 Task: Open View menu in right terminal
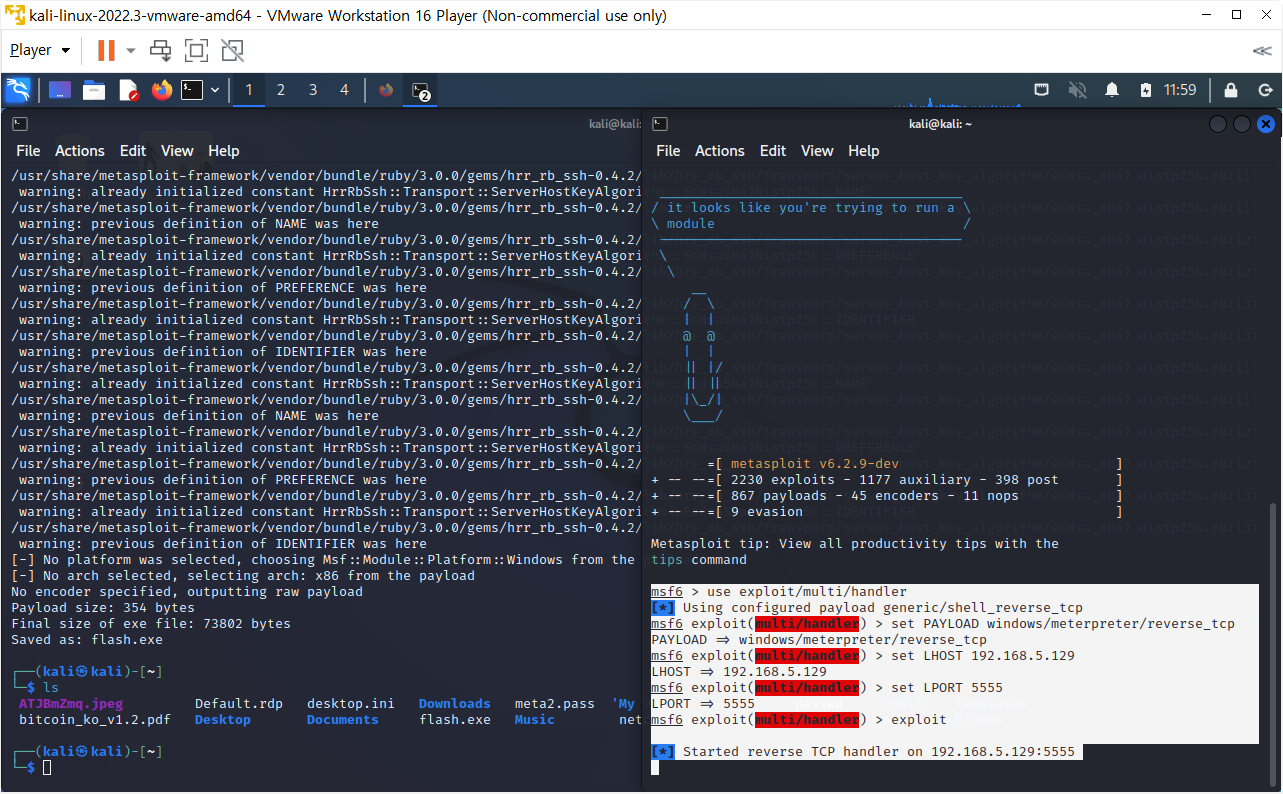coord(817,151)
